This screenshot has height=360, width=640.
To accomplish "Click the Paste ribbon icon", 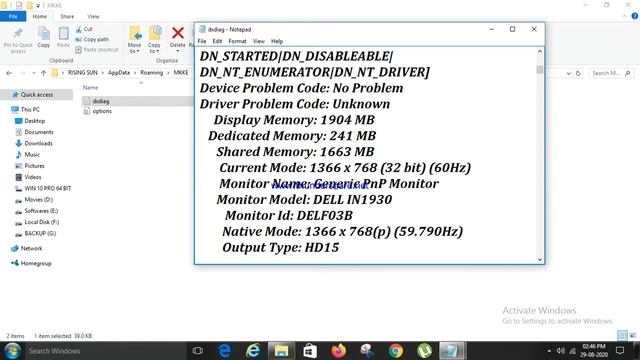I will (x=63, y=33).
